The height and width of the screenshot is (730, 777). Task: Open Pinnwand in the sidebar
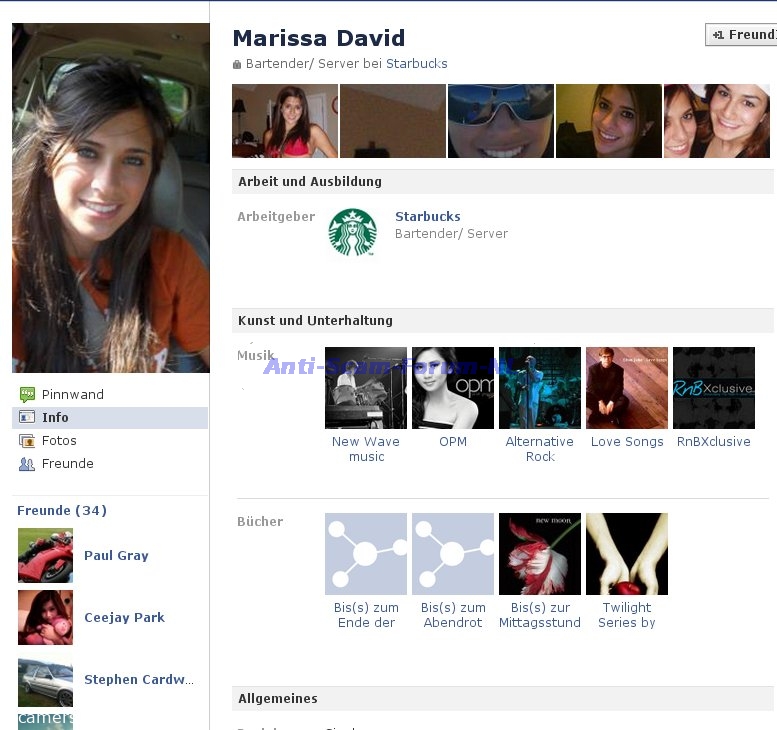72,394
